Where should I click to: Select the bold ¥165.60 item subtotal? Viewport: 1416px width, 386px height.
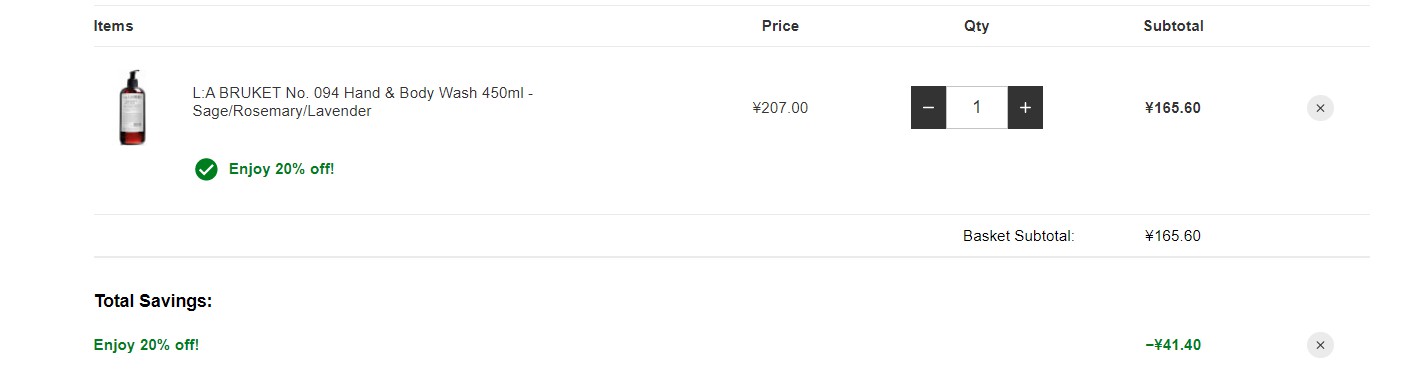coord(1173,108)
